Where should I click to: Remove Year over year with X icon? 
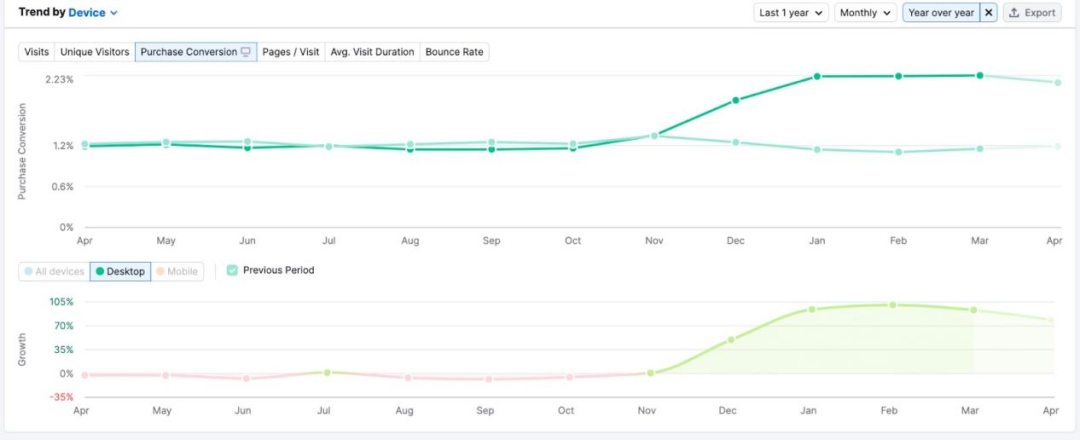(x=989, y=13)
